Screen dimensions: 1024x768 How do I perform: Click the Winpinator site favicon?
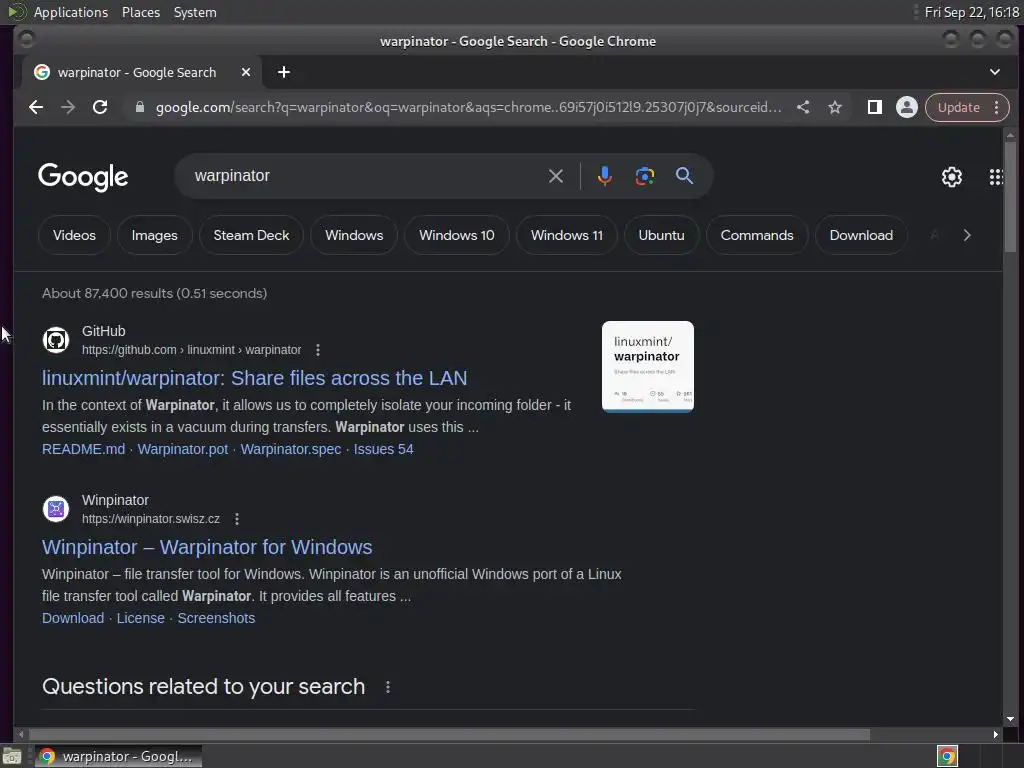[56, 509]
